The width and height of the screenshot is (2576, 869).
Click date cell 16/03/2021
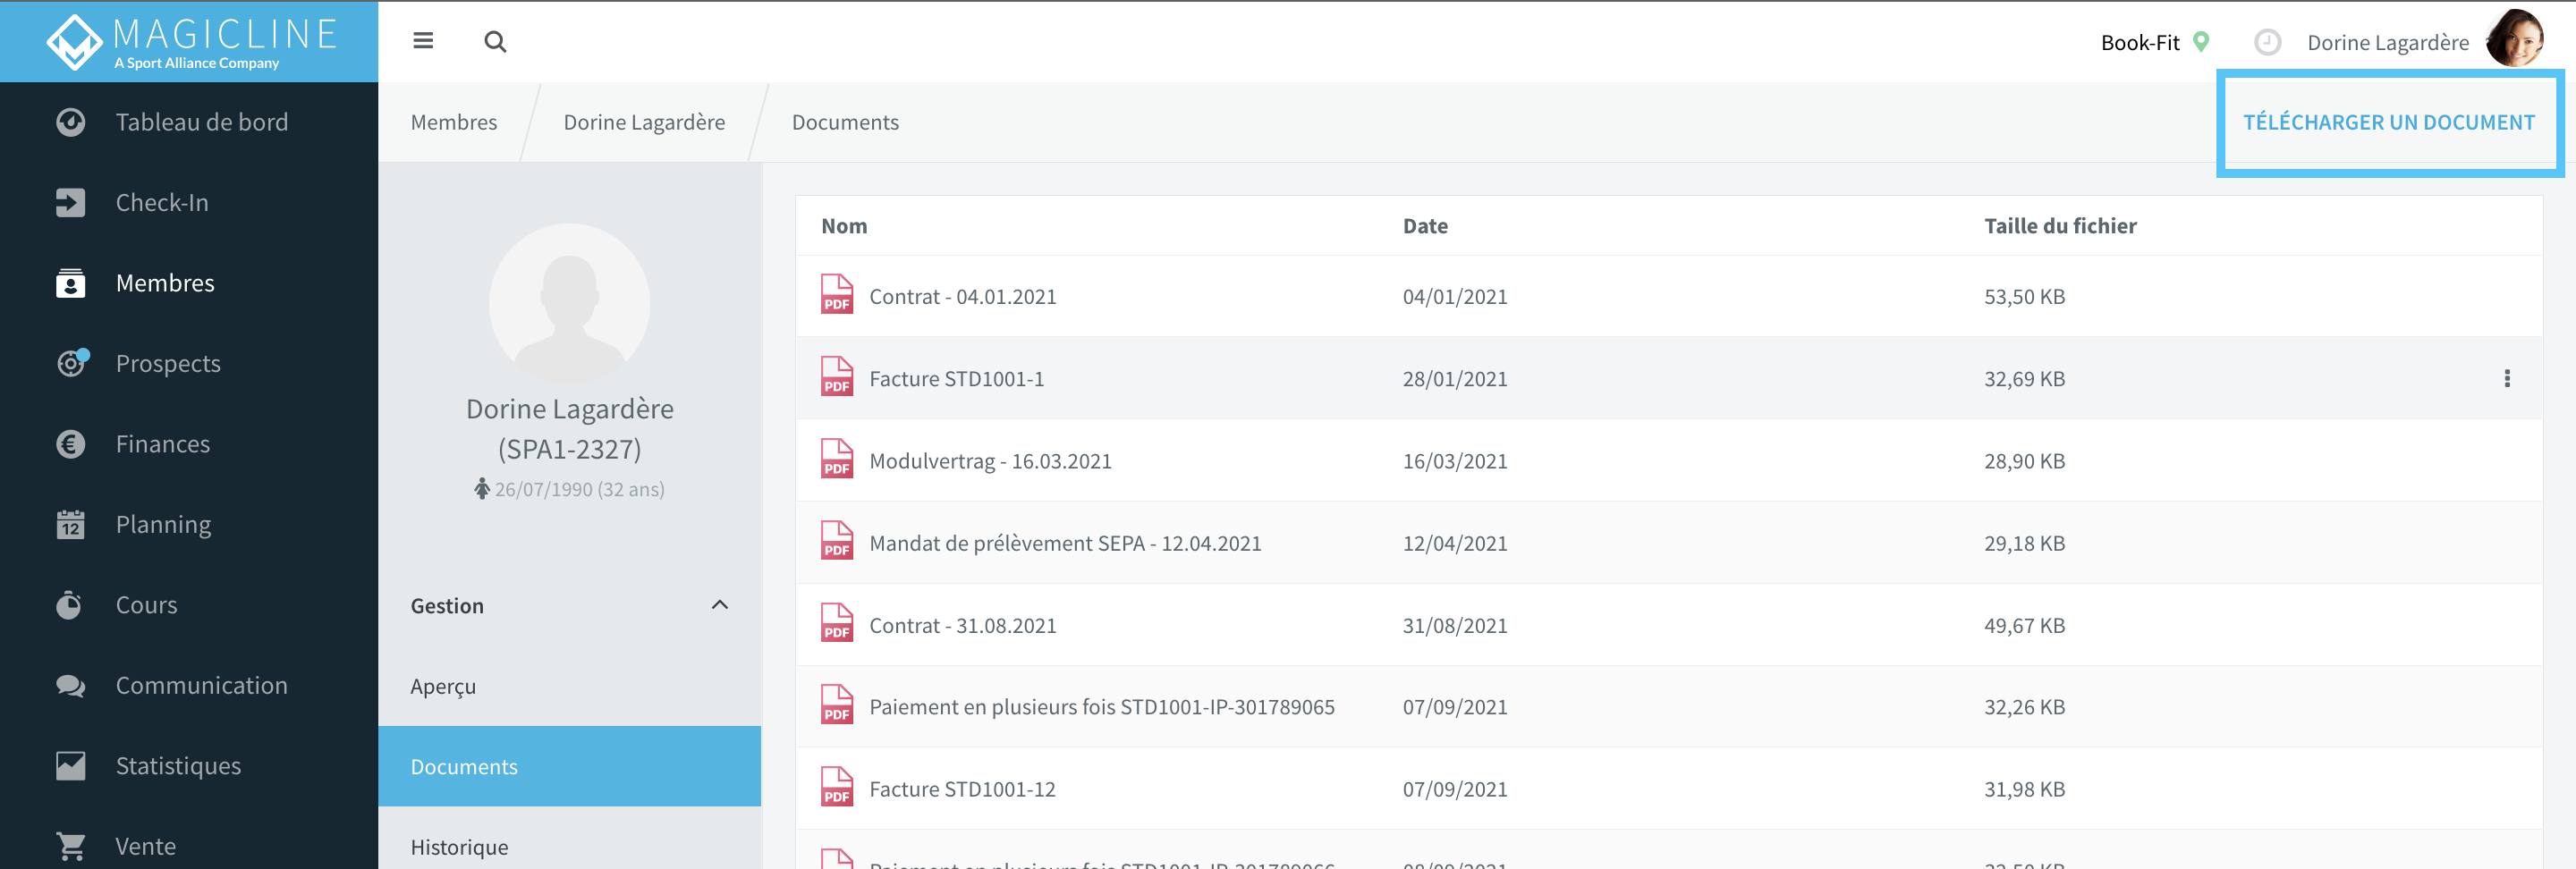coord(1455,461)
